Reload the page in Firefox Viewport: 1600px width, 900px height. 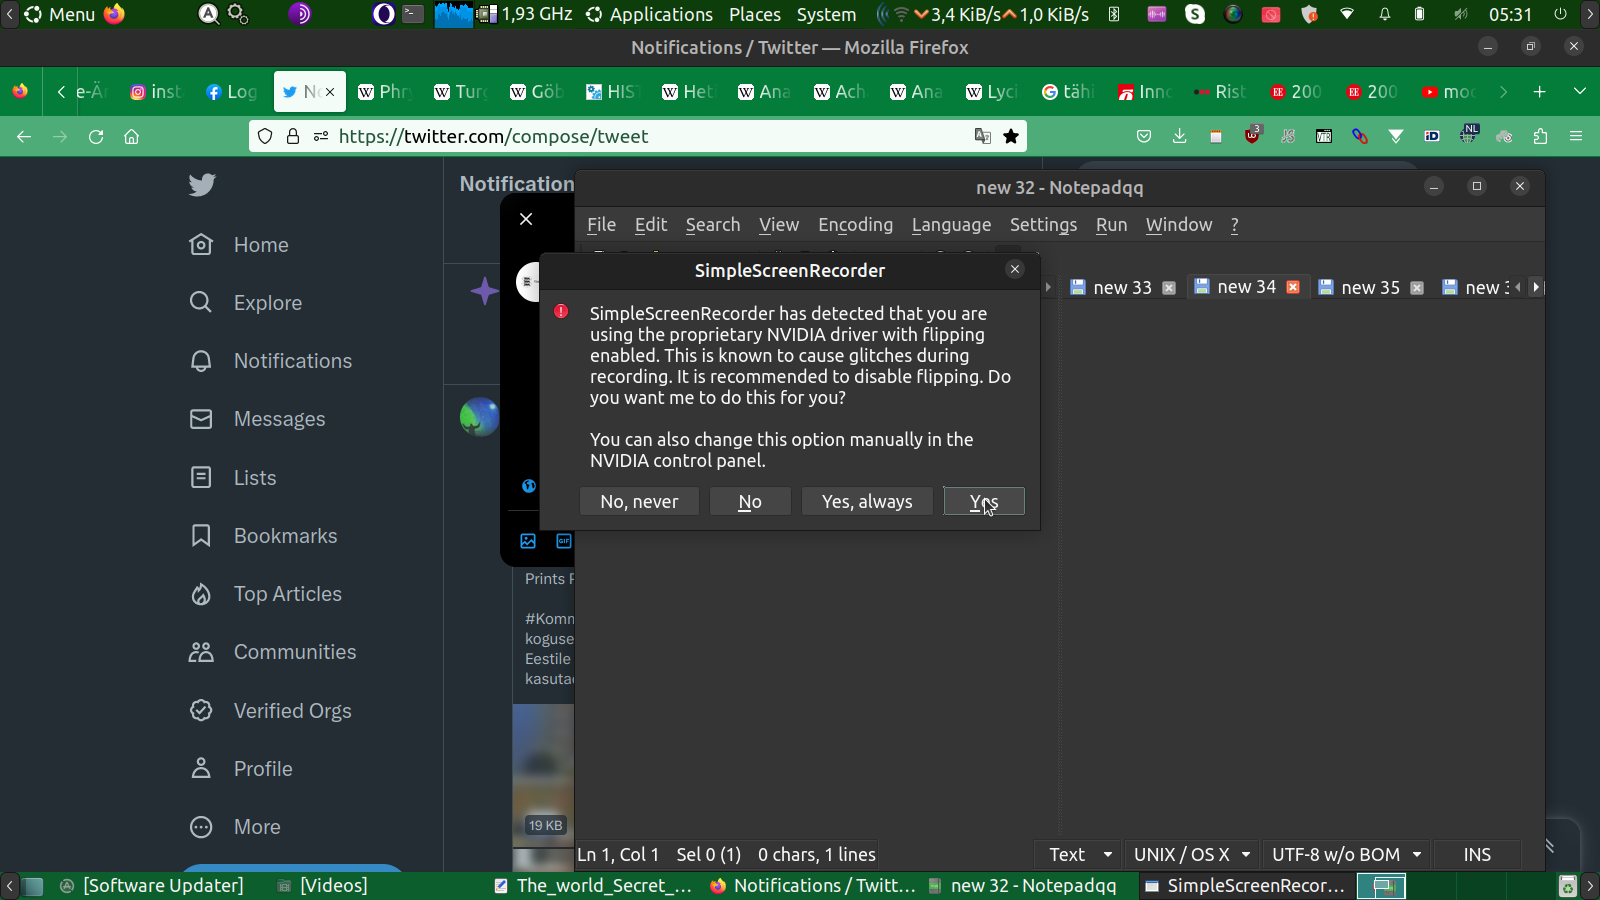pos(96,137)
